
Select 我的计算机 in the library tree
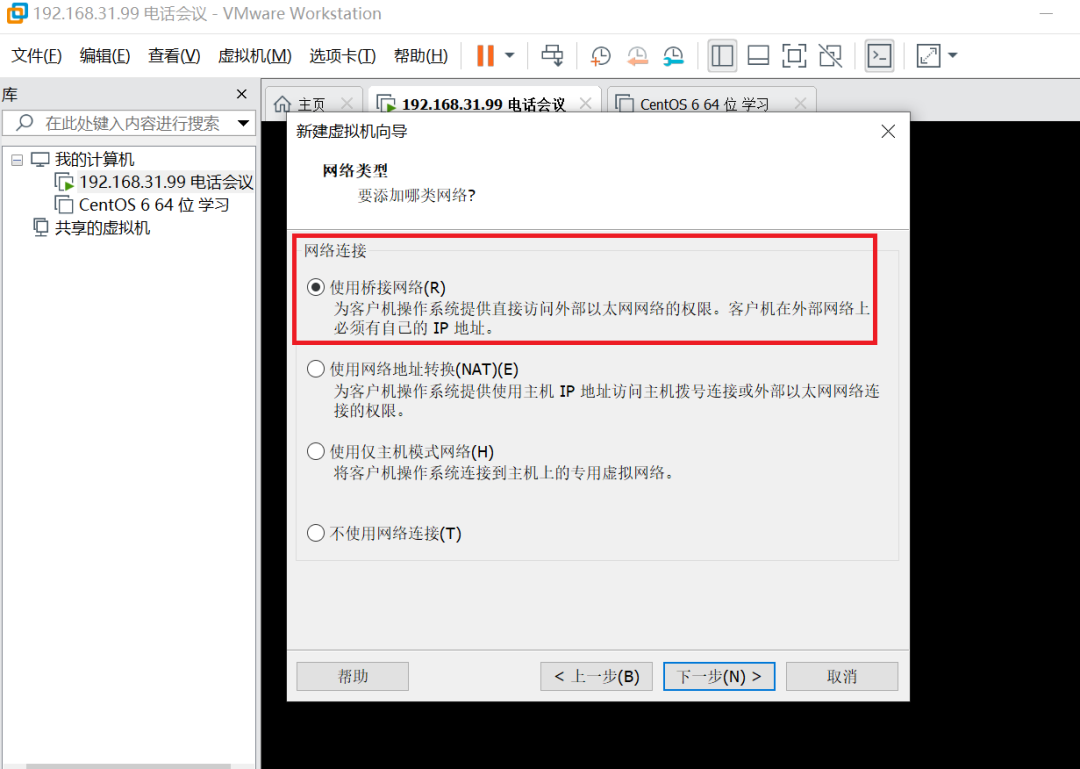coord(94,160)
